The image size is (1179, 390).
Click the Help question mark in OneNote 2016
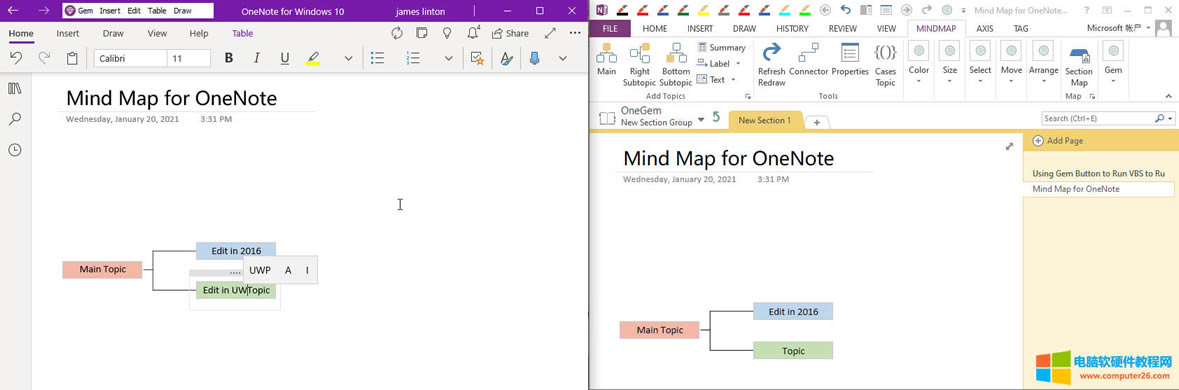pyautogui.click(x=1087, y=11)
